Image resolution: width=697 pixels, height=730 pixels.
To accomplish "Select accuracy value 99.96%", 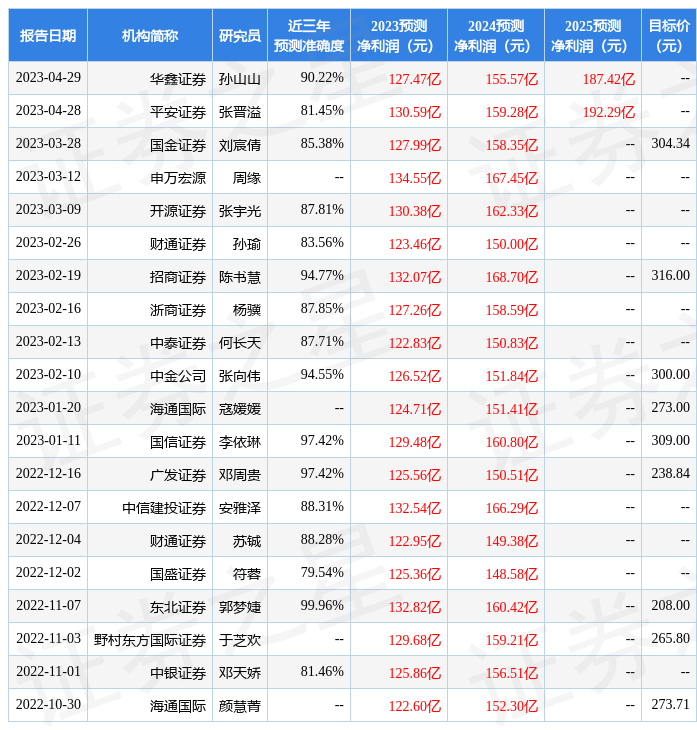I will (x=322, y=606).
